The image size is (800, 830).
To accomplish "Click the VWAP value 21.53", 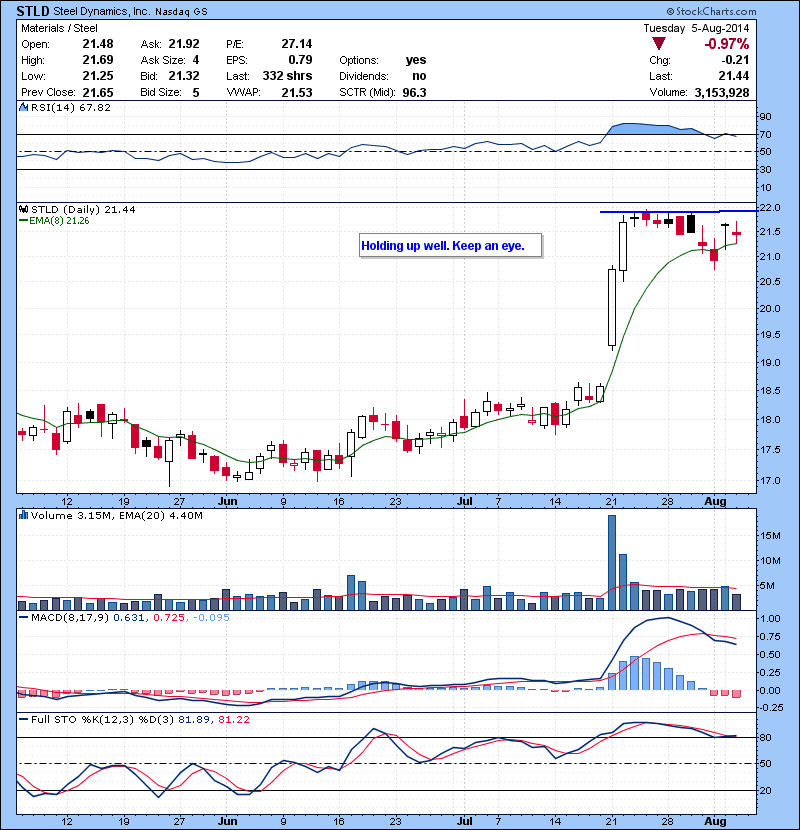I will [x=297, y=92].
